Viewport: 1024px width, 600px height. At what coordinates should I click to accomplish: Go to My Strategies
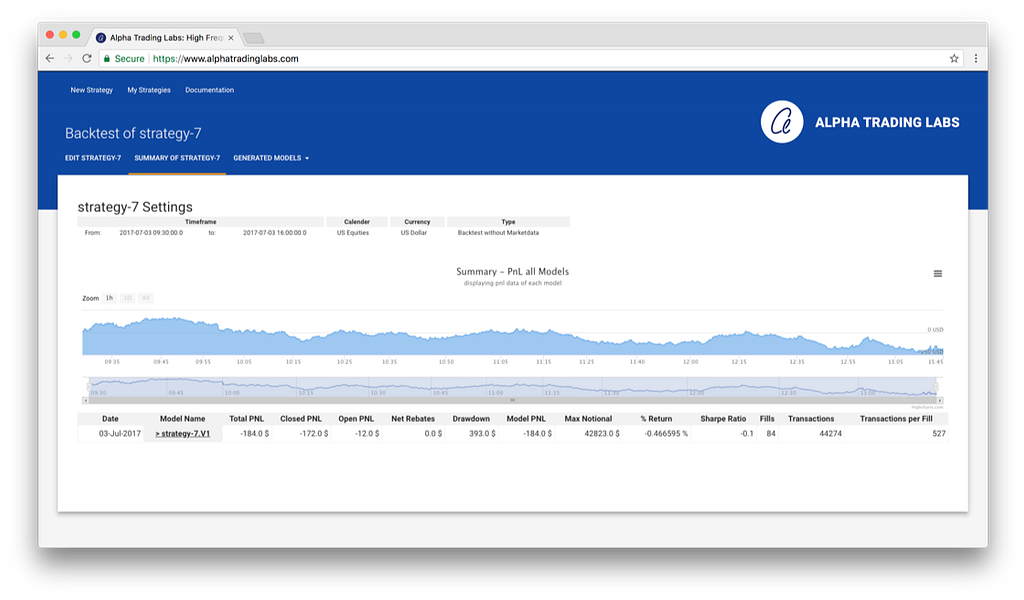(x=149, y=90)
